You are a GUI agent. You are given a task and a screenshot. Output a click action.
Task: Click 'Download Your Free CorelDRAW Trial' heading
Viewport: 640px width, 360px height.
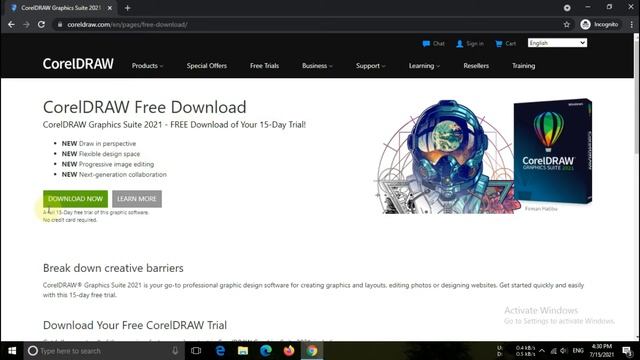point(135,325)
